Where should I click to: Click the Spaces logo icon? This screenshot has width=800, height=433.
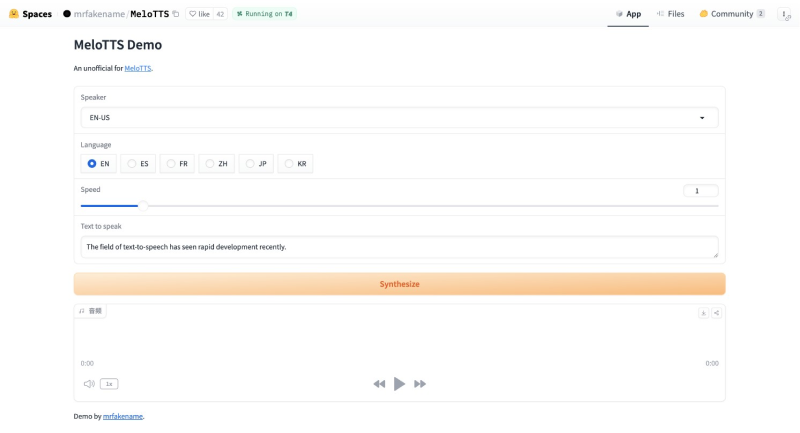[14, 14]
